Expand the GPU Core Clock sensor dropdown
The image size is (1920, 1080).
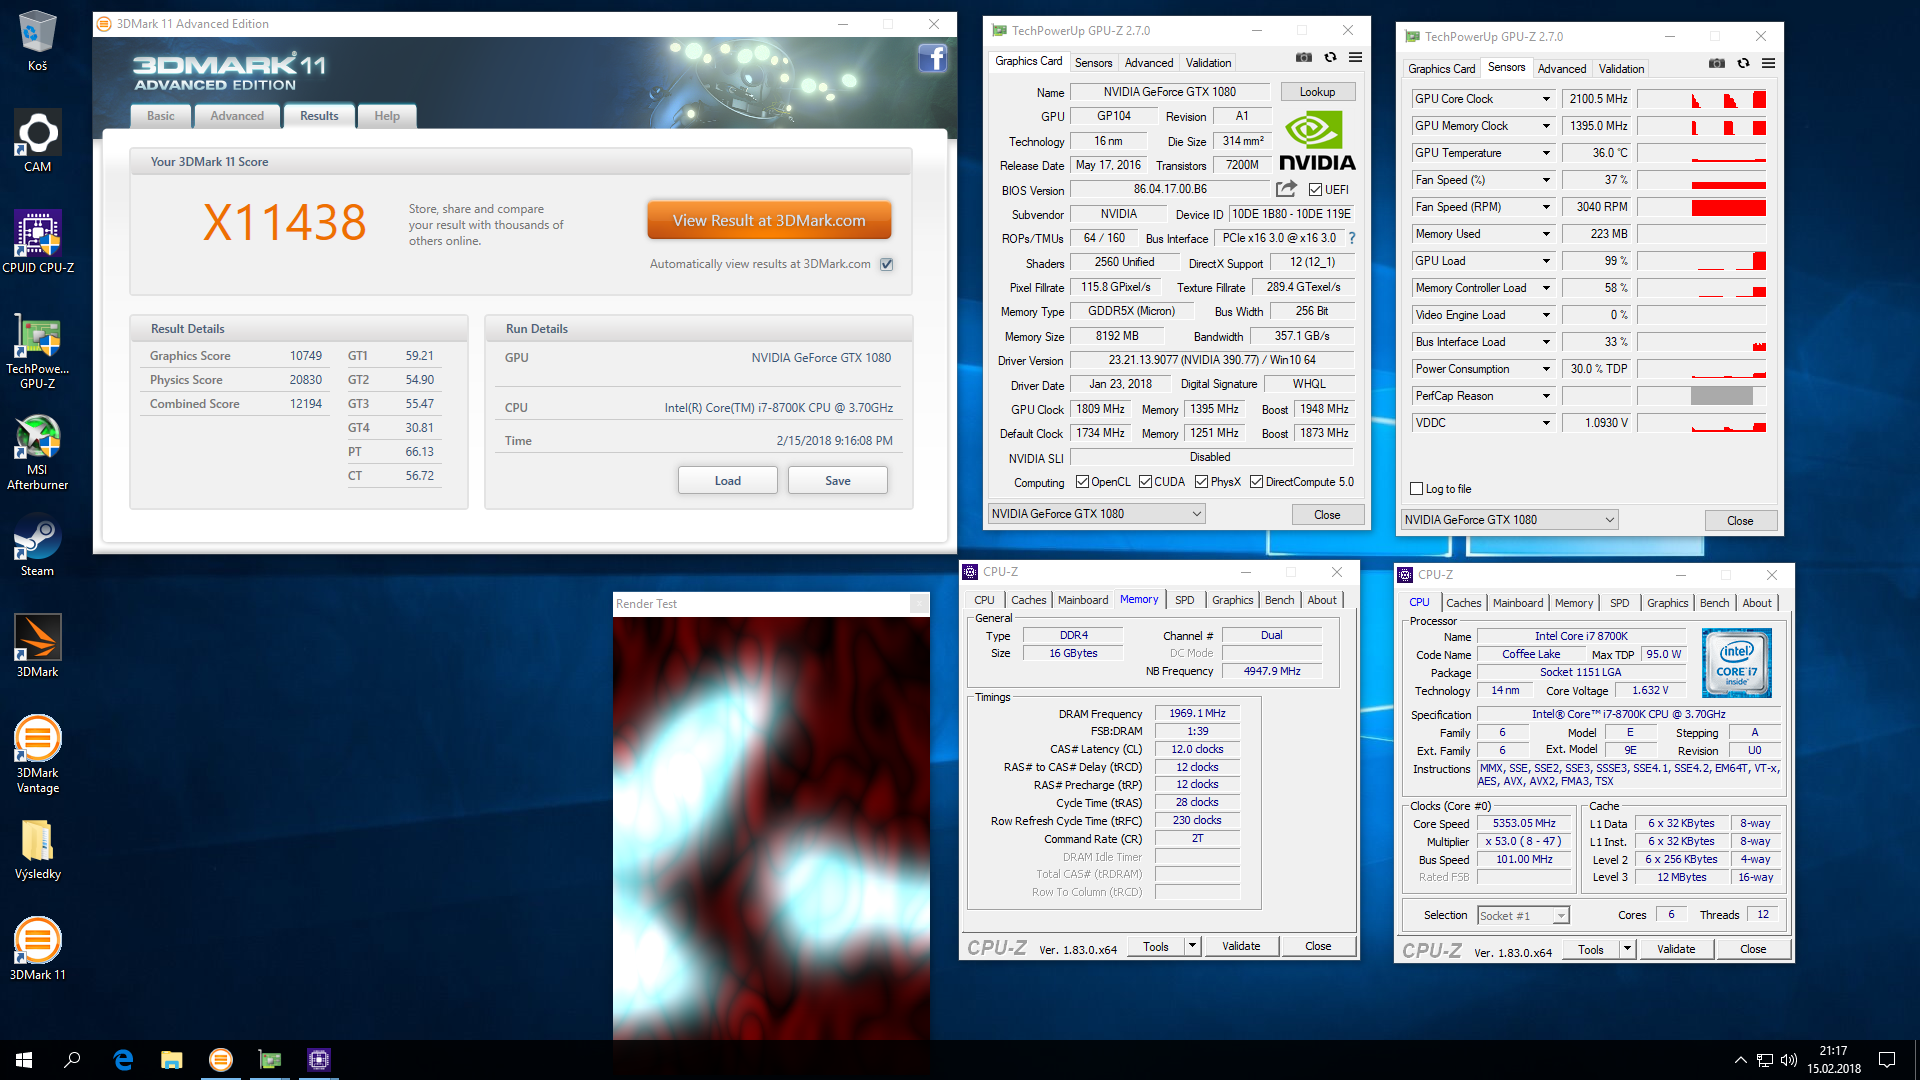1546,99
